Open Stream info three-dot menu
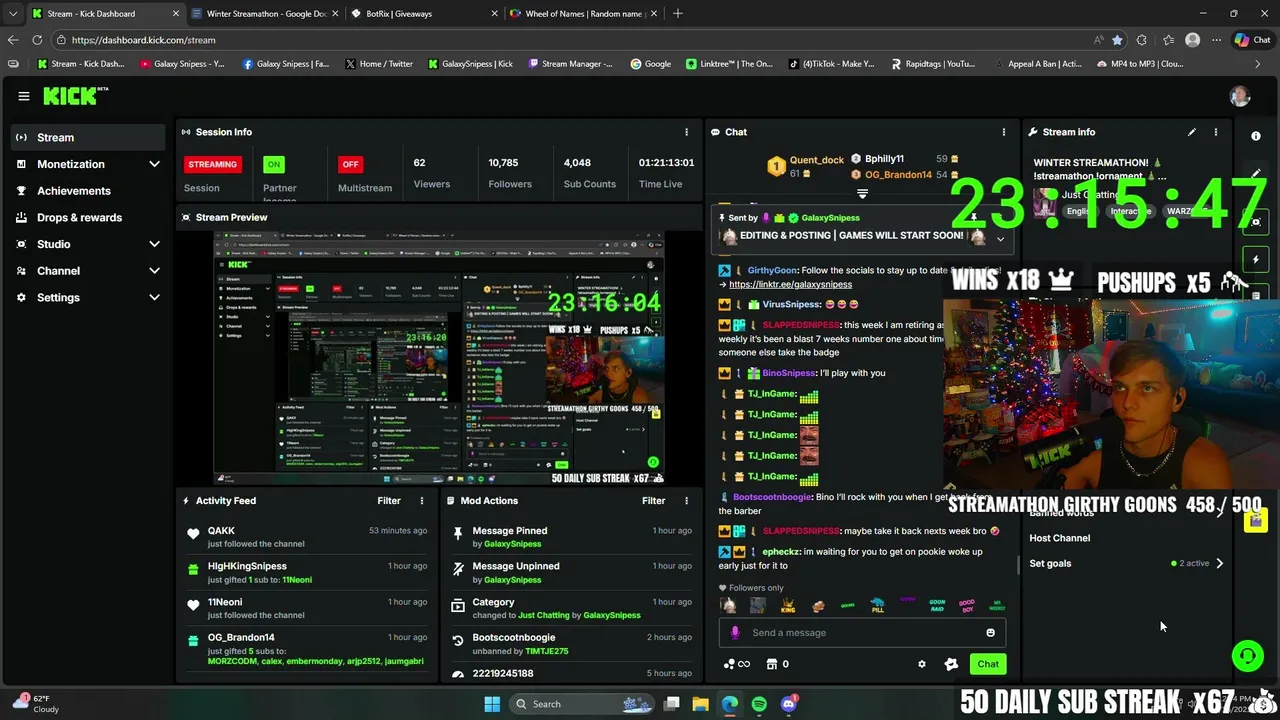1280x720 pixels. click(1215, 132)
